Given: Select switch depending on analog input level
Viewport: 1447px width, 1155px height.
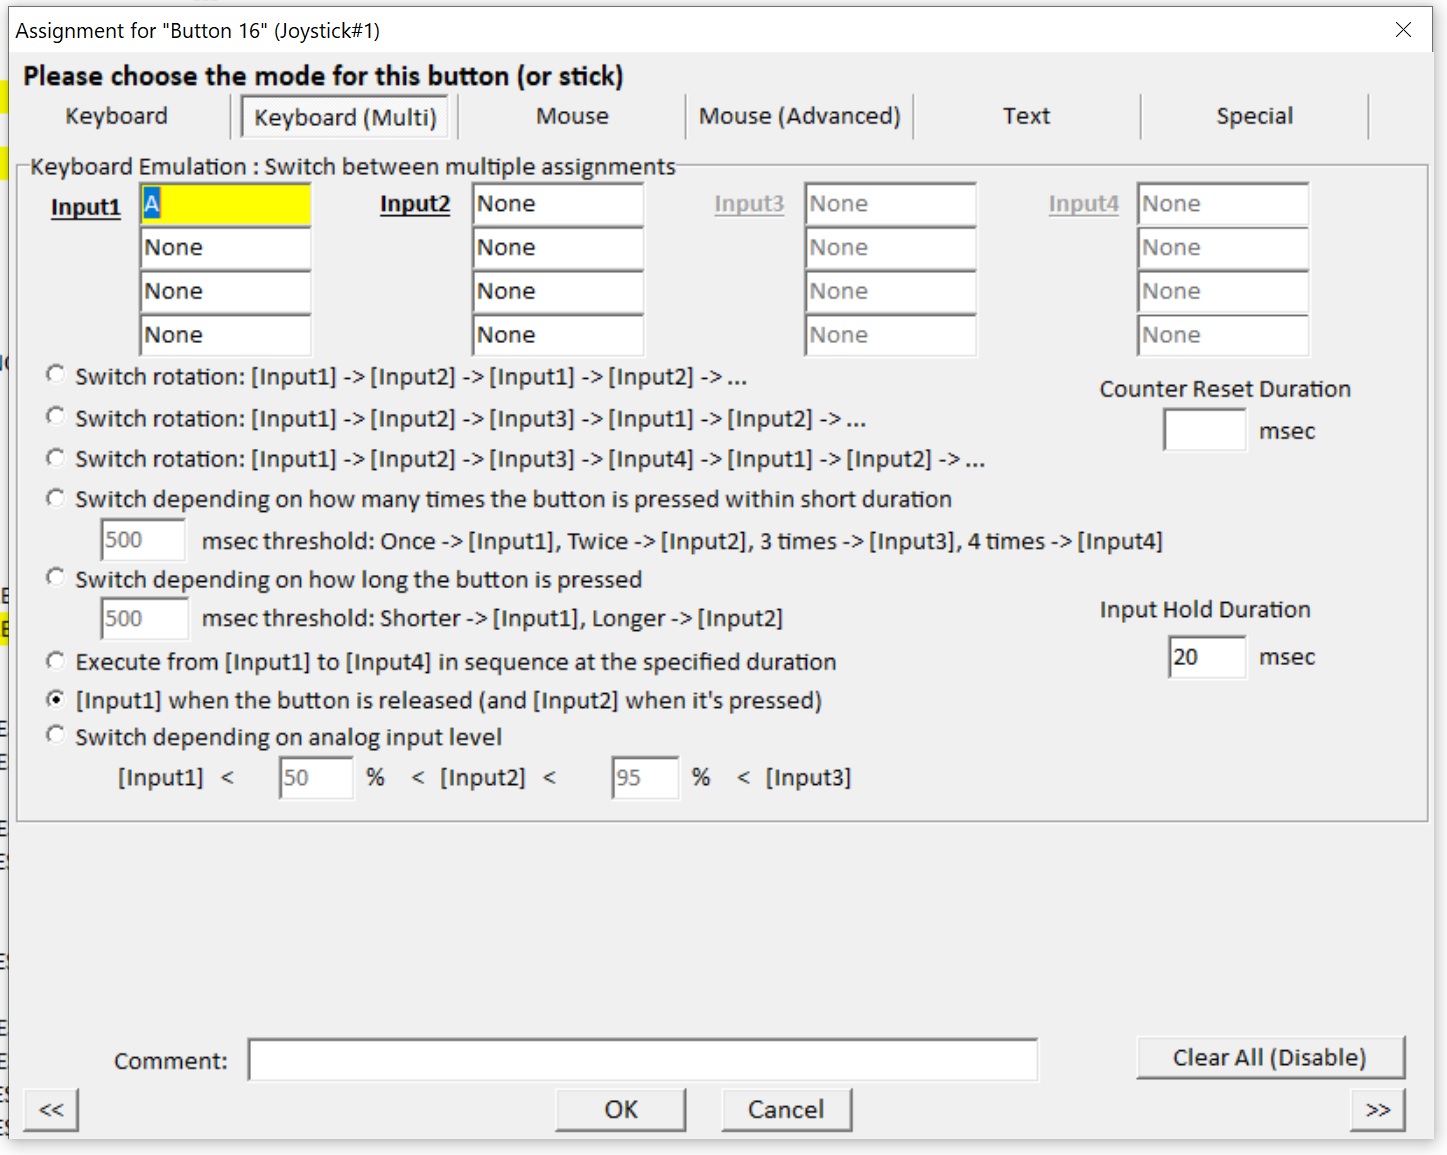Looking at the screenshot, I should point(56,736).
